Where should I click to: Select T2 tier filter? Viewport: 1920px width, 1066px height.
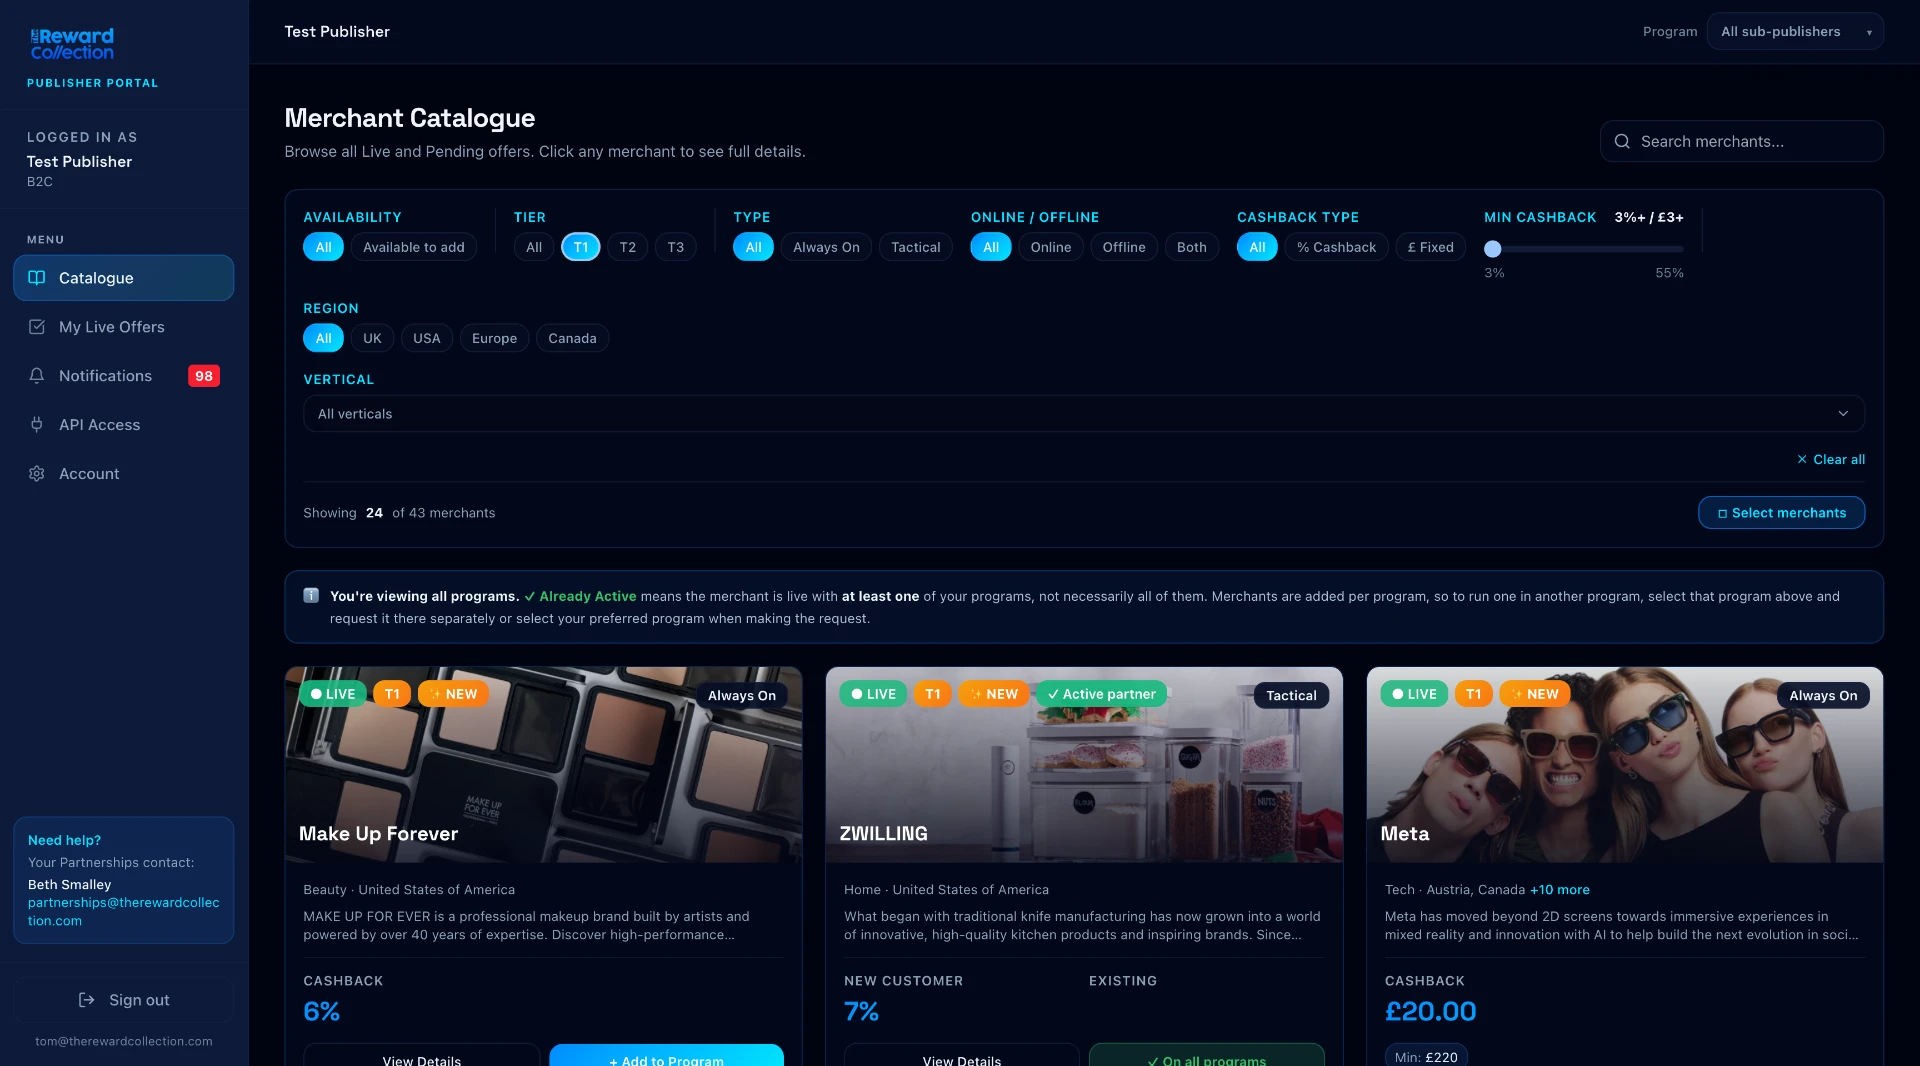(x=627, y=247)
